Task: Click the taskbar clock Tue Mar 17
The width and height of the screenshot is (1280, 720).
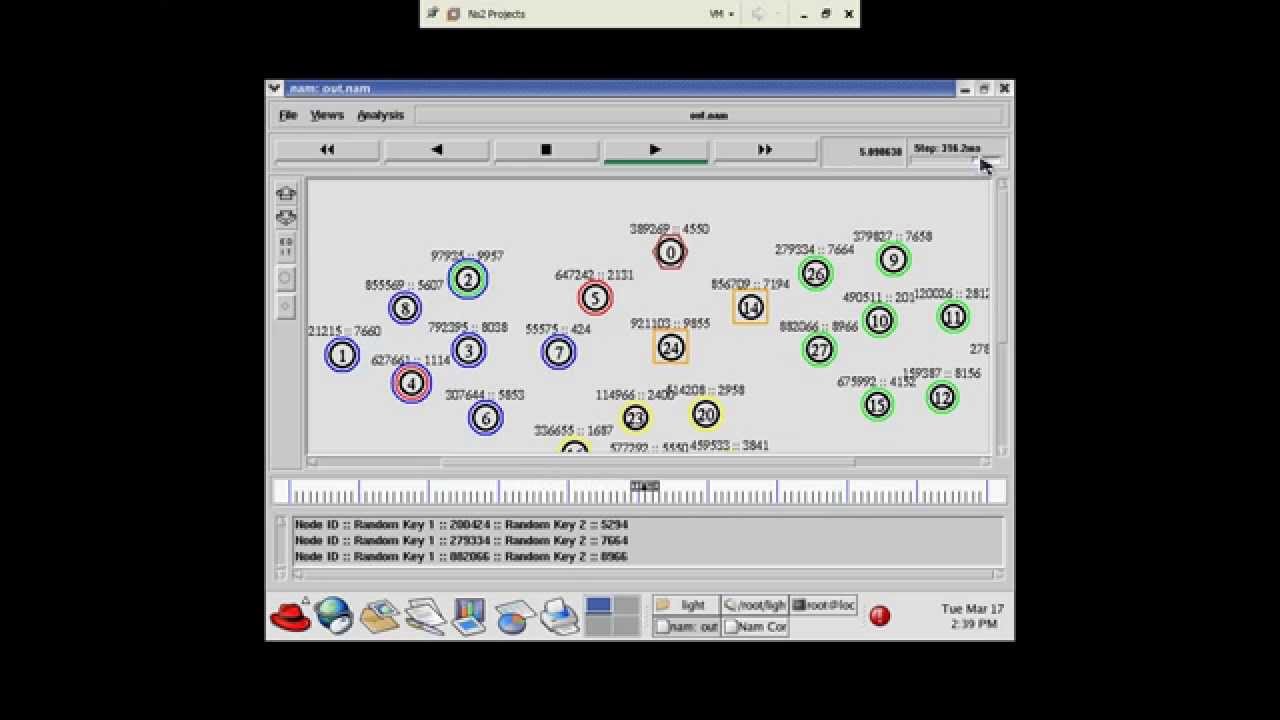Action: coord(972,616)
